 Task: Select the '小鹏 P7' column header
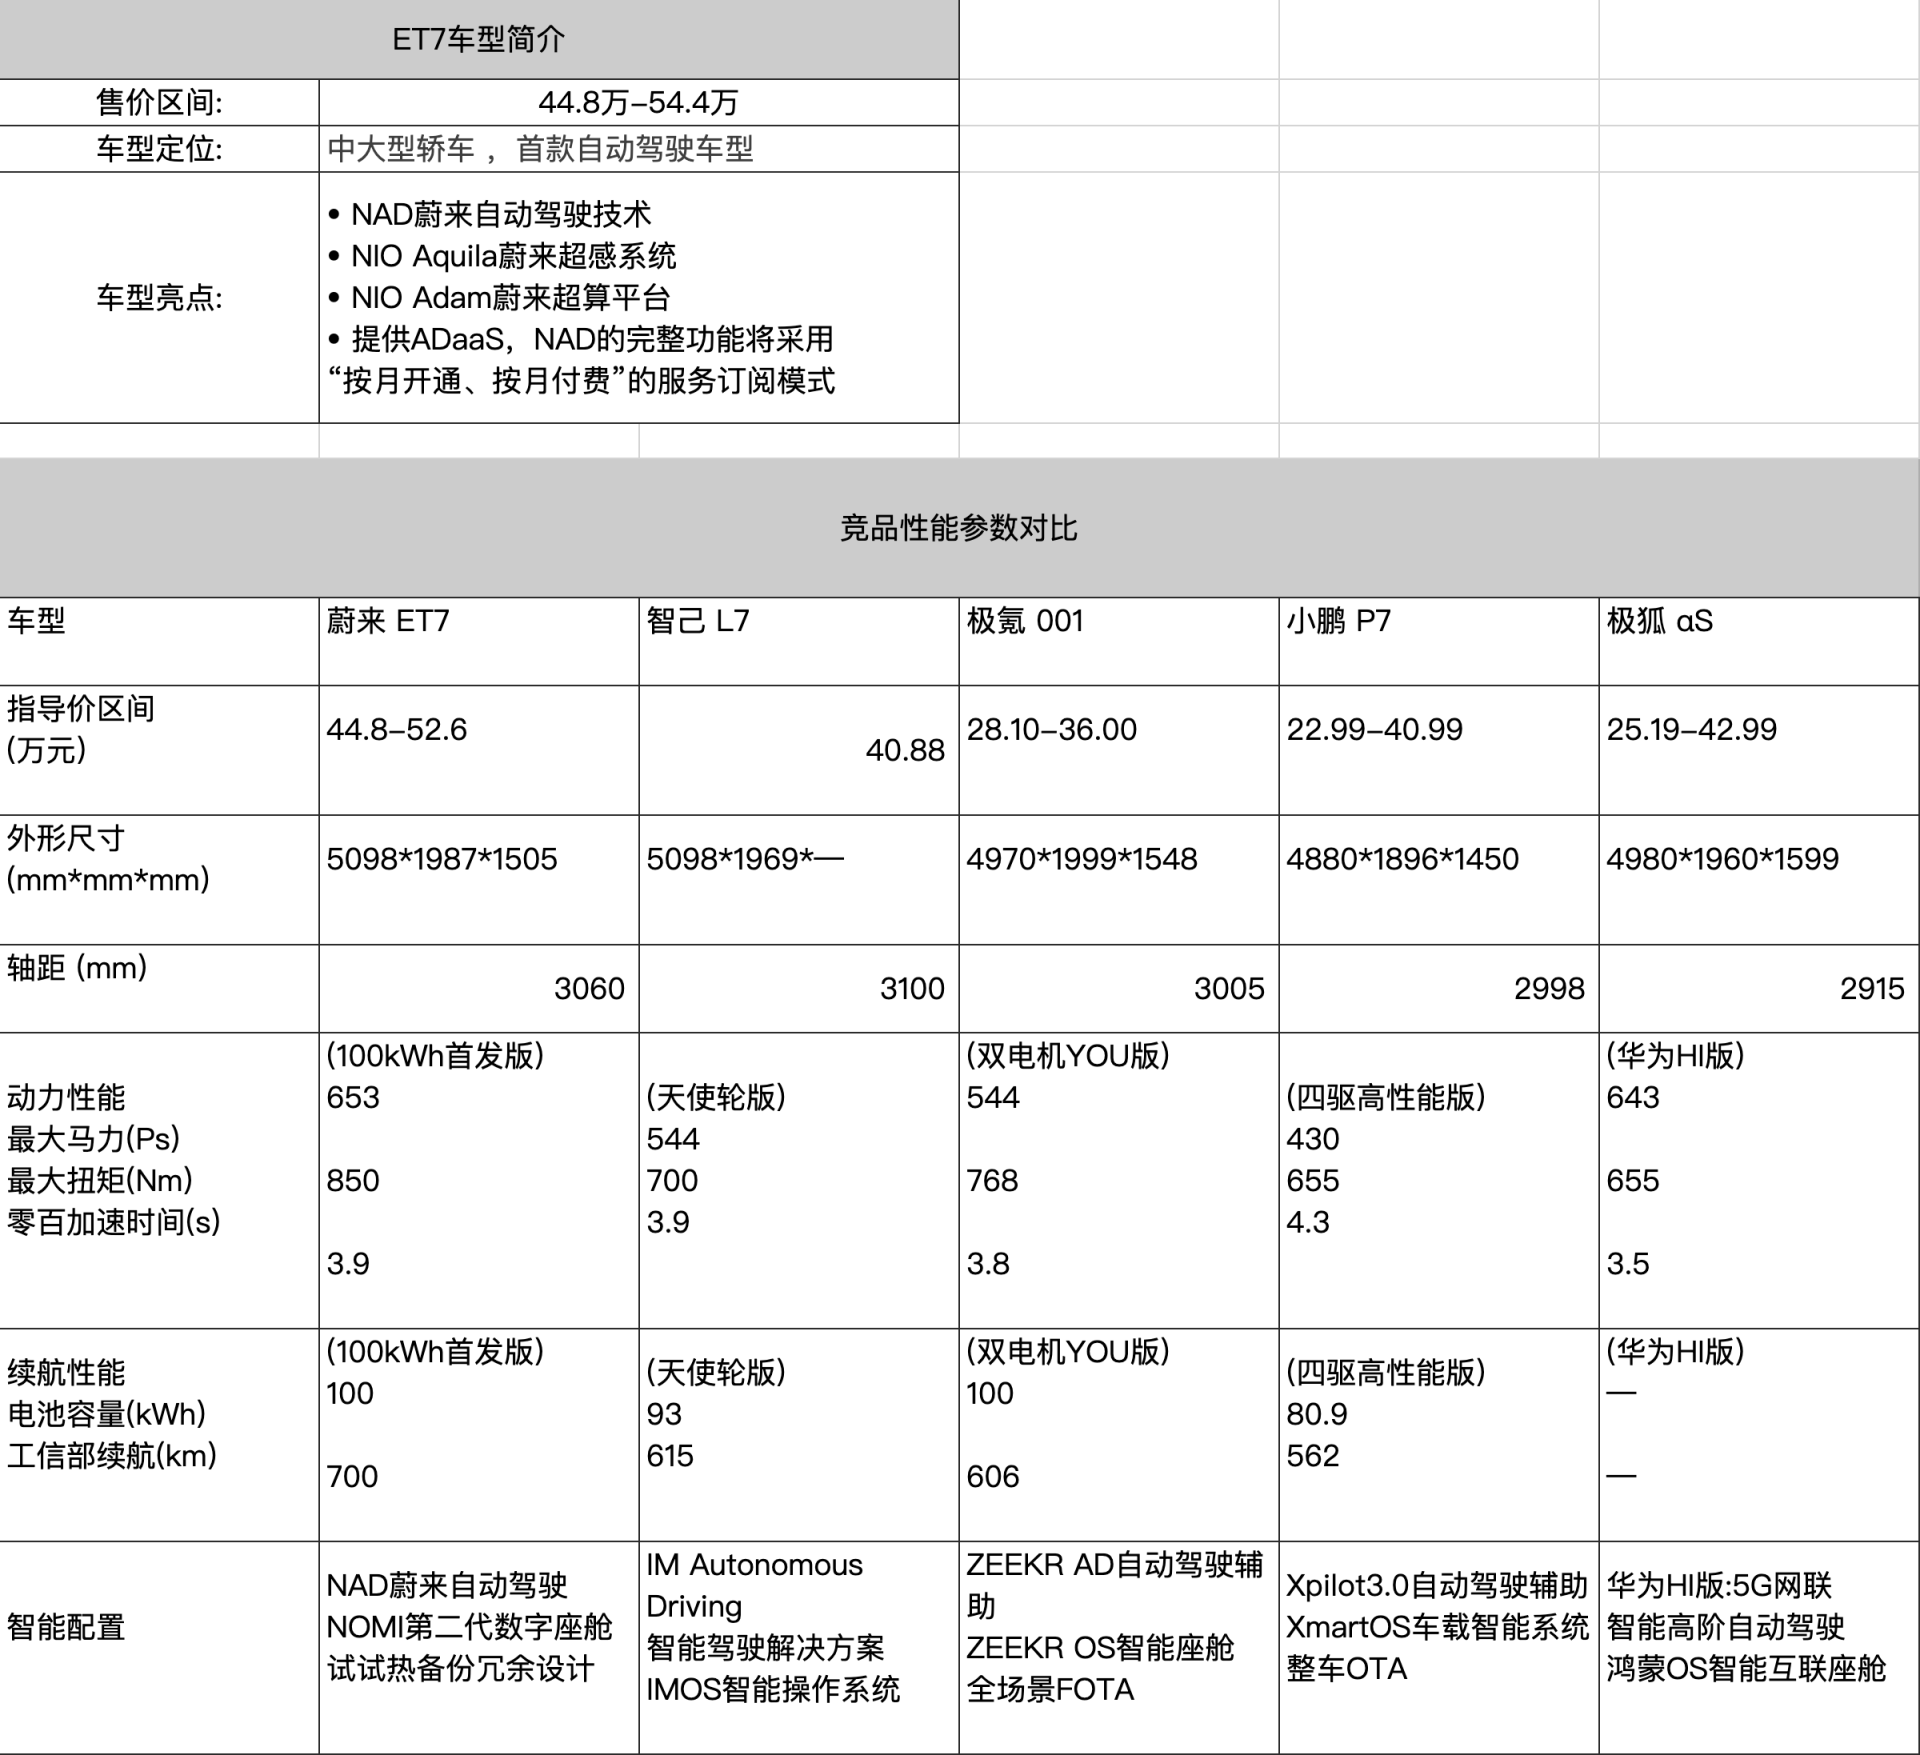click(1439, 641)
